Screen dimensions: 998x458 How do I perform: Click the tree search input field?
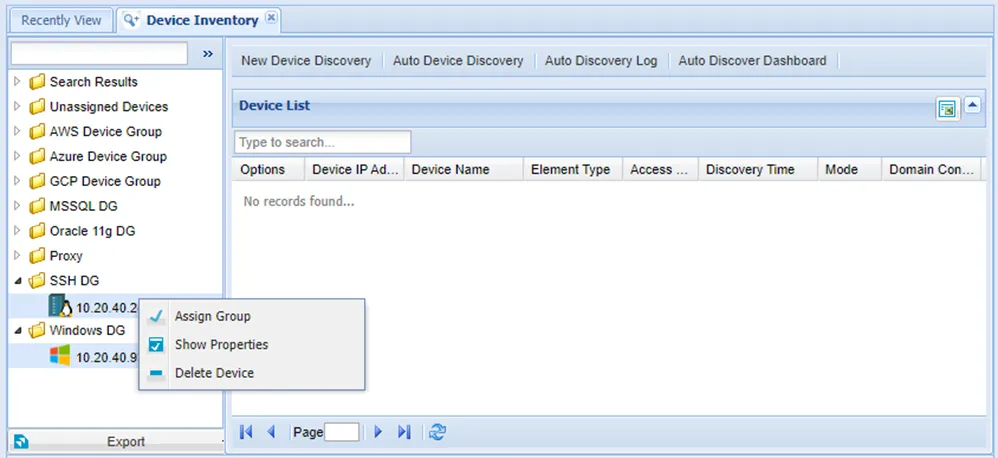click(x=99, y=54)
